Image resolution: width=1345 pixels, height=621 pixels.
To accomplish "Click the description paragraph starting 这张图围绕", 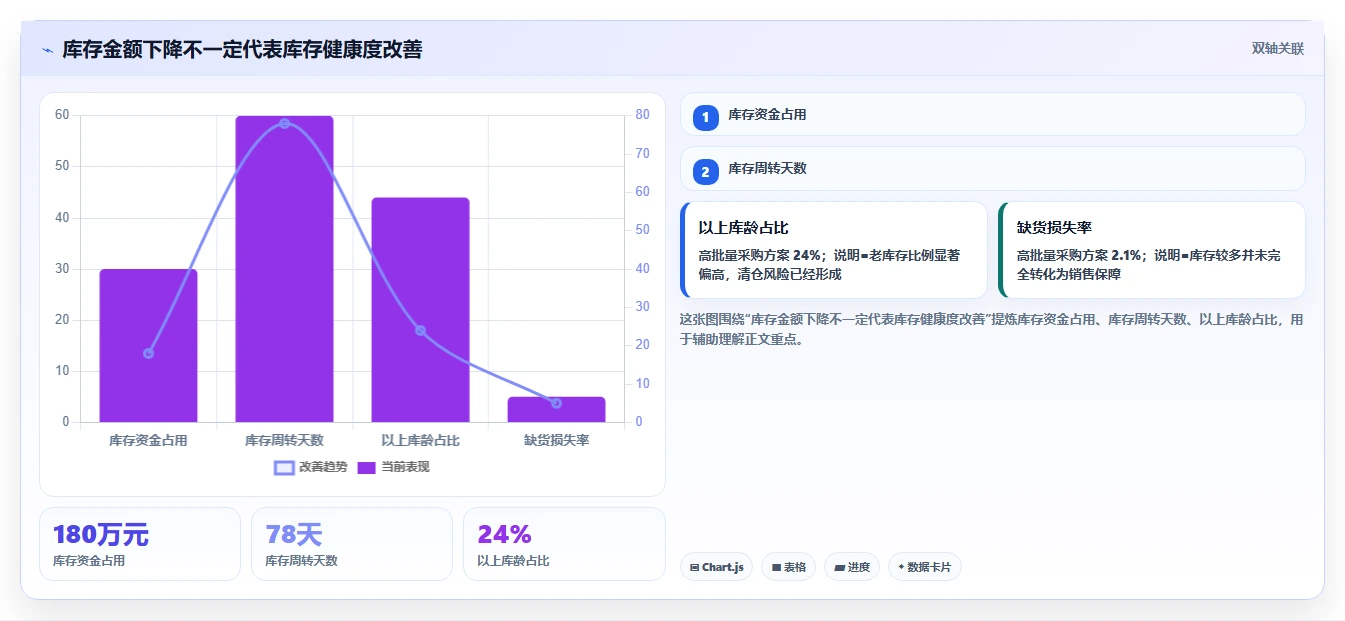I will [992, 329].
